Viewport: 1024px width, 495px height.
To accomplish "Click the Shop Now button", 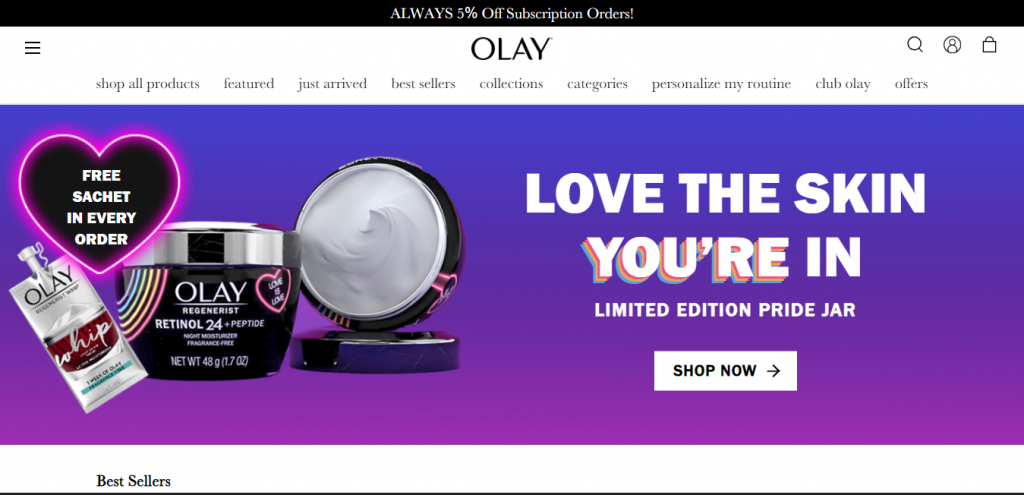I will pos(726,371).
